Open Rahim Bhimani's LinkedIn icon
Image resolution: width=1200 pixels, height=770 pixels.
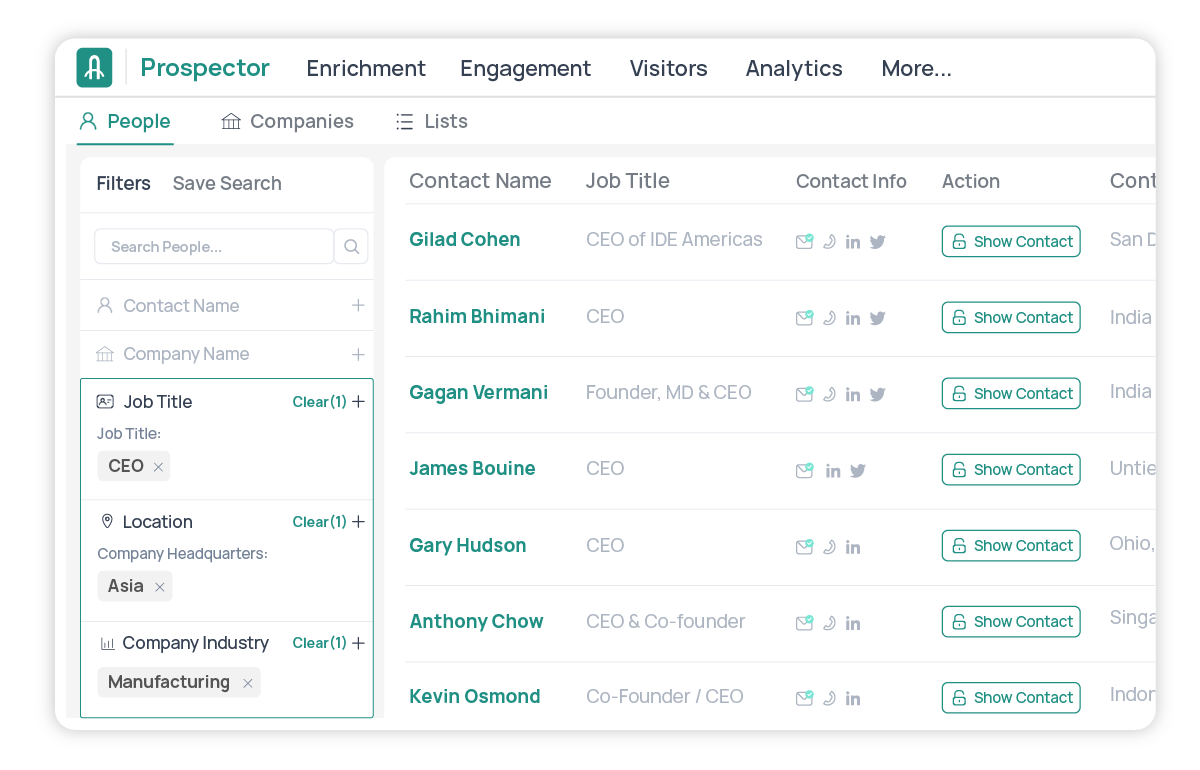(853, 317)
